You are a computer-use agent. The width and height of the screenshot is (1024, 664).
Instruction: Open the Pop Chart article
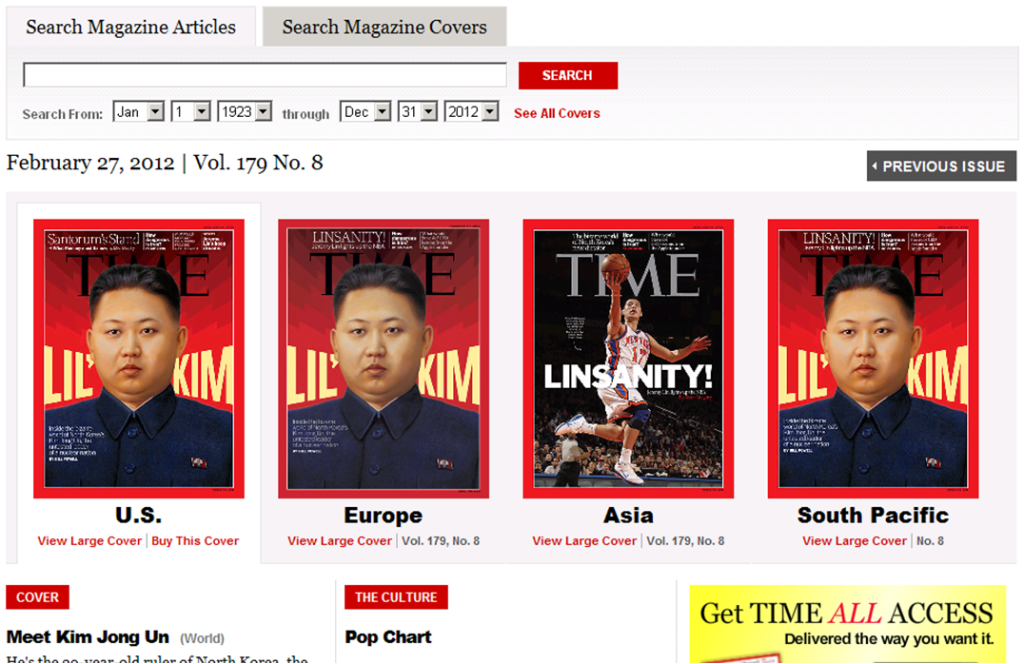pyautogui.click(x=388, y=637)
